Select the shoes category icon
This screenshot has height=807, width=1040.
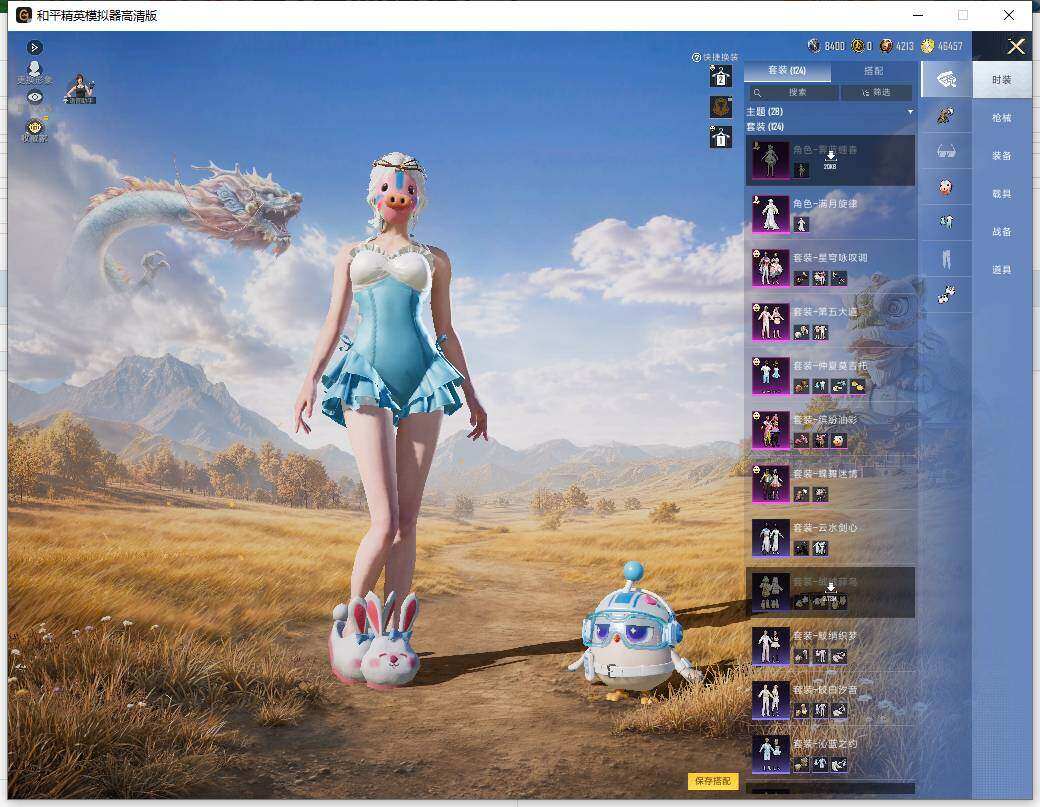(946, 294)
